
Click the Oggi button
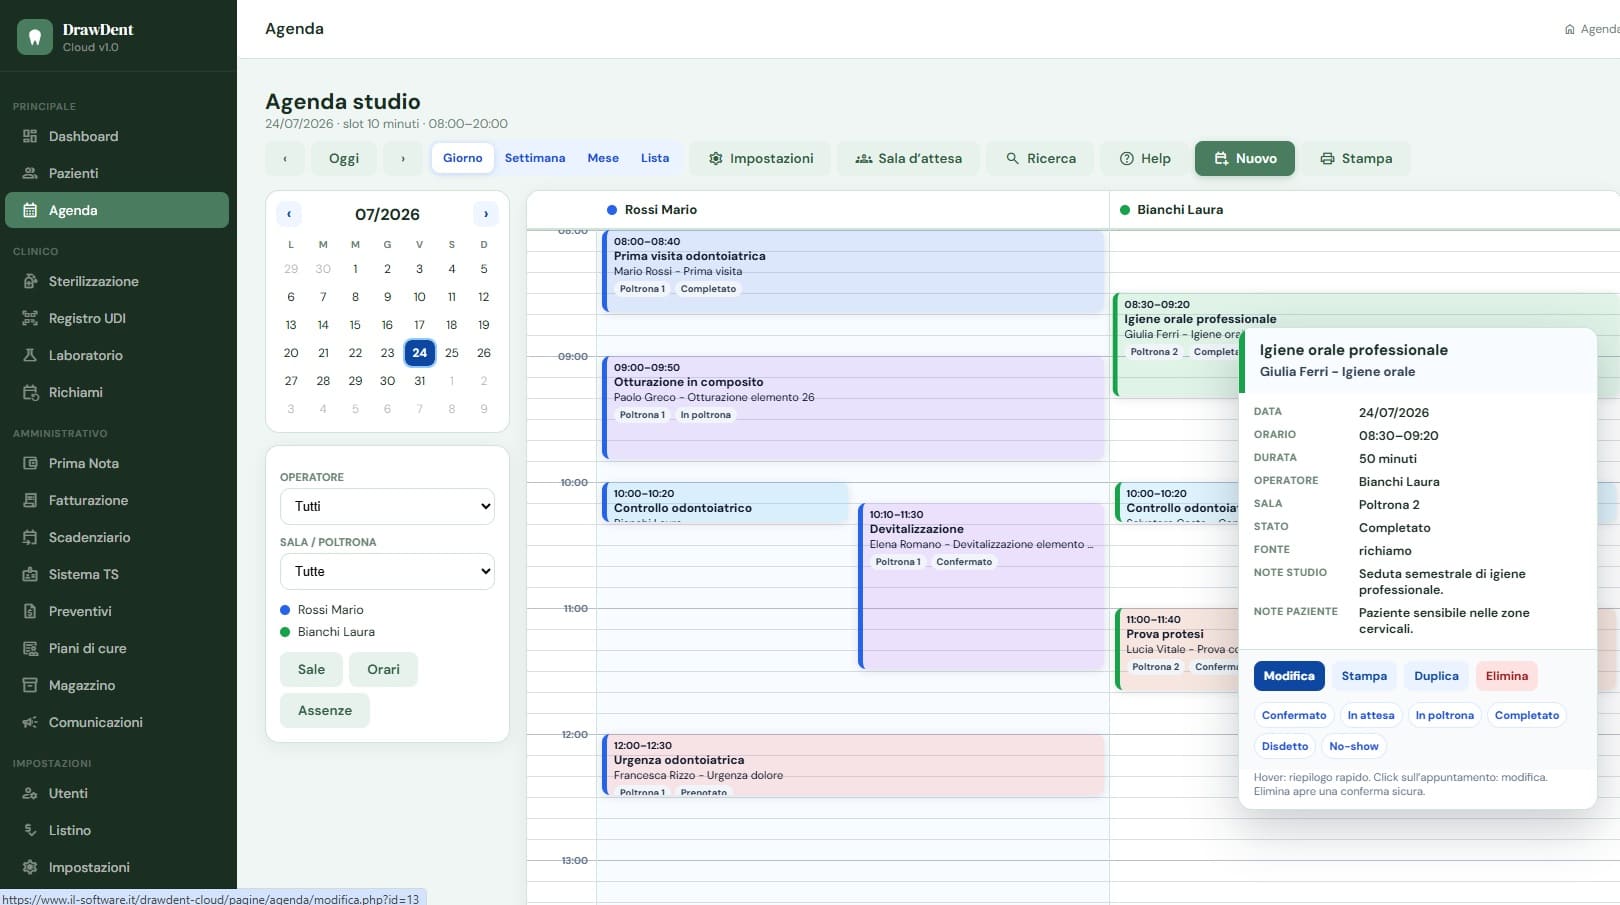point(344,158)
